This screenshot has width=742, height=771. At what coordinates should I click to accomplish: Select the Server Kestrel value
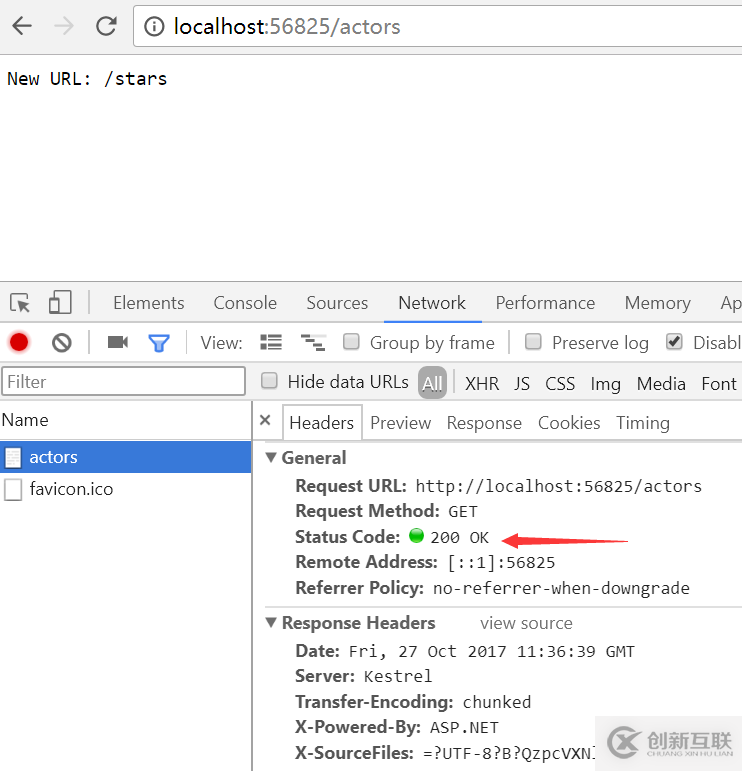click(x=398, y=676)
